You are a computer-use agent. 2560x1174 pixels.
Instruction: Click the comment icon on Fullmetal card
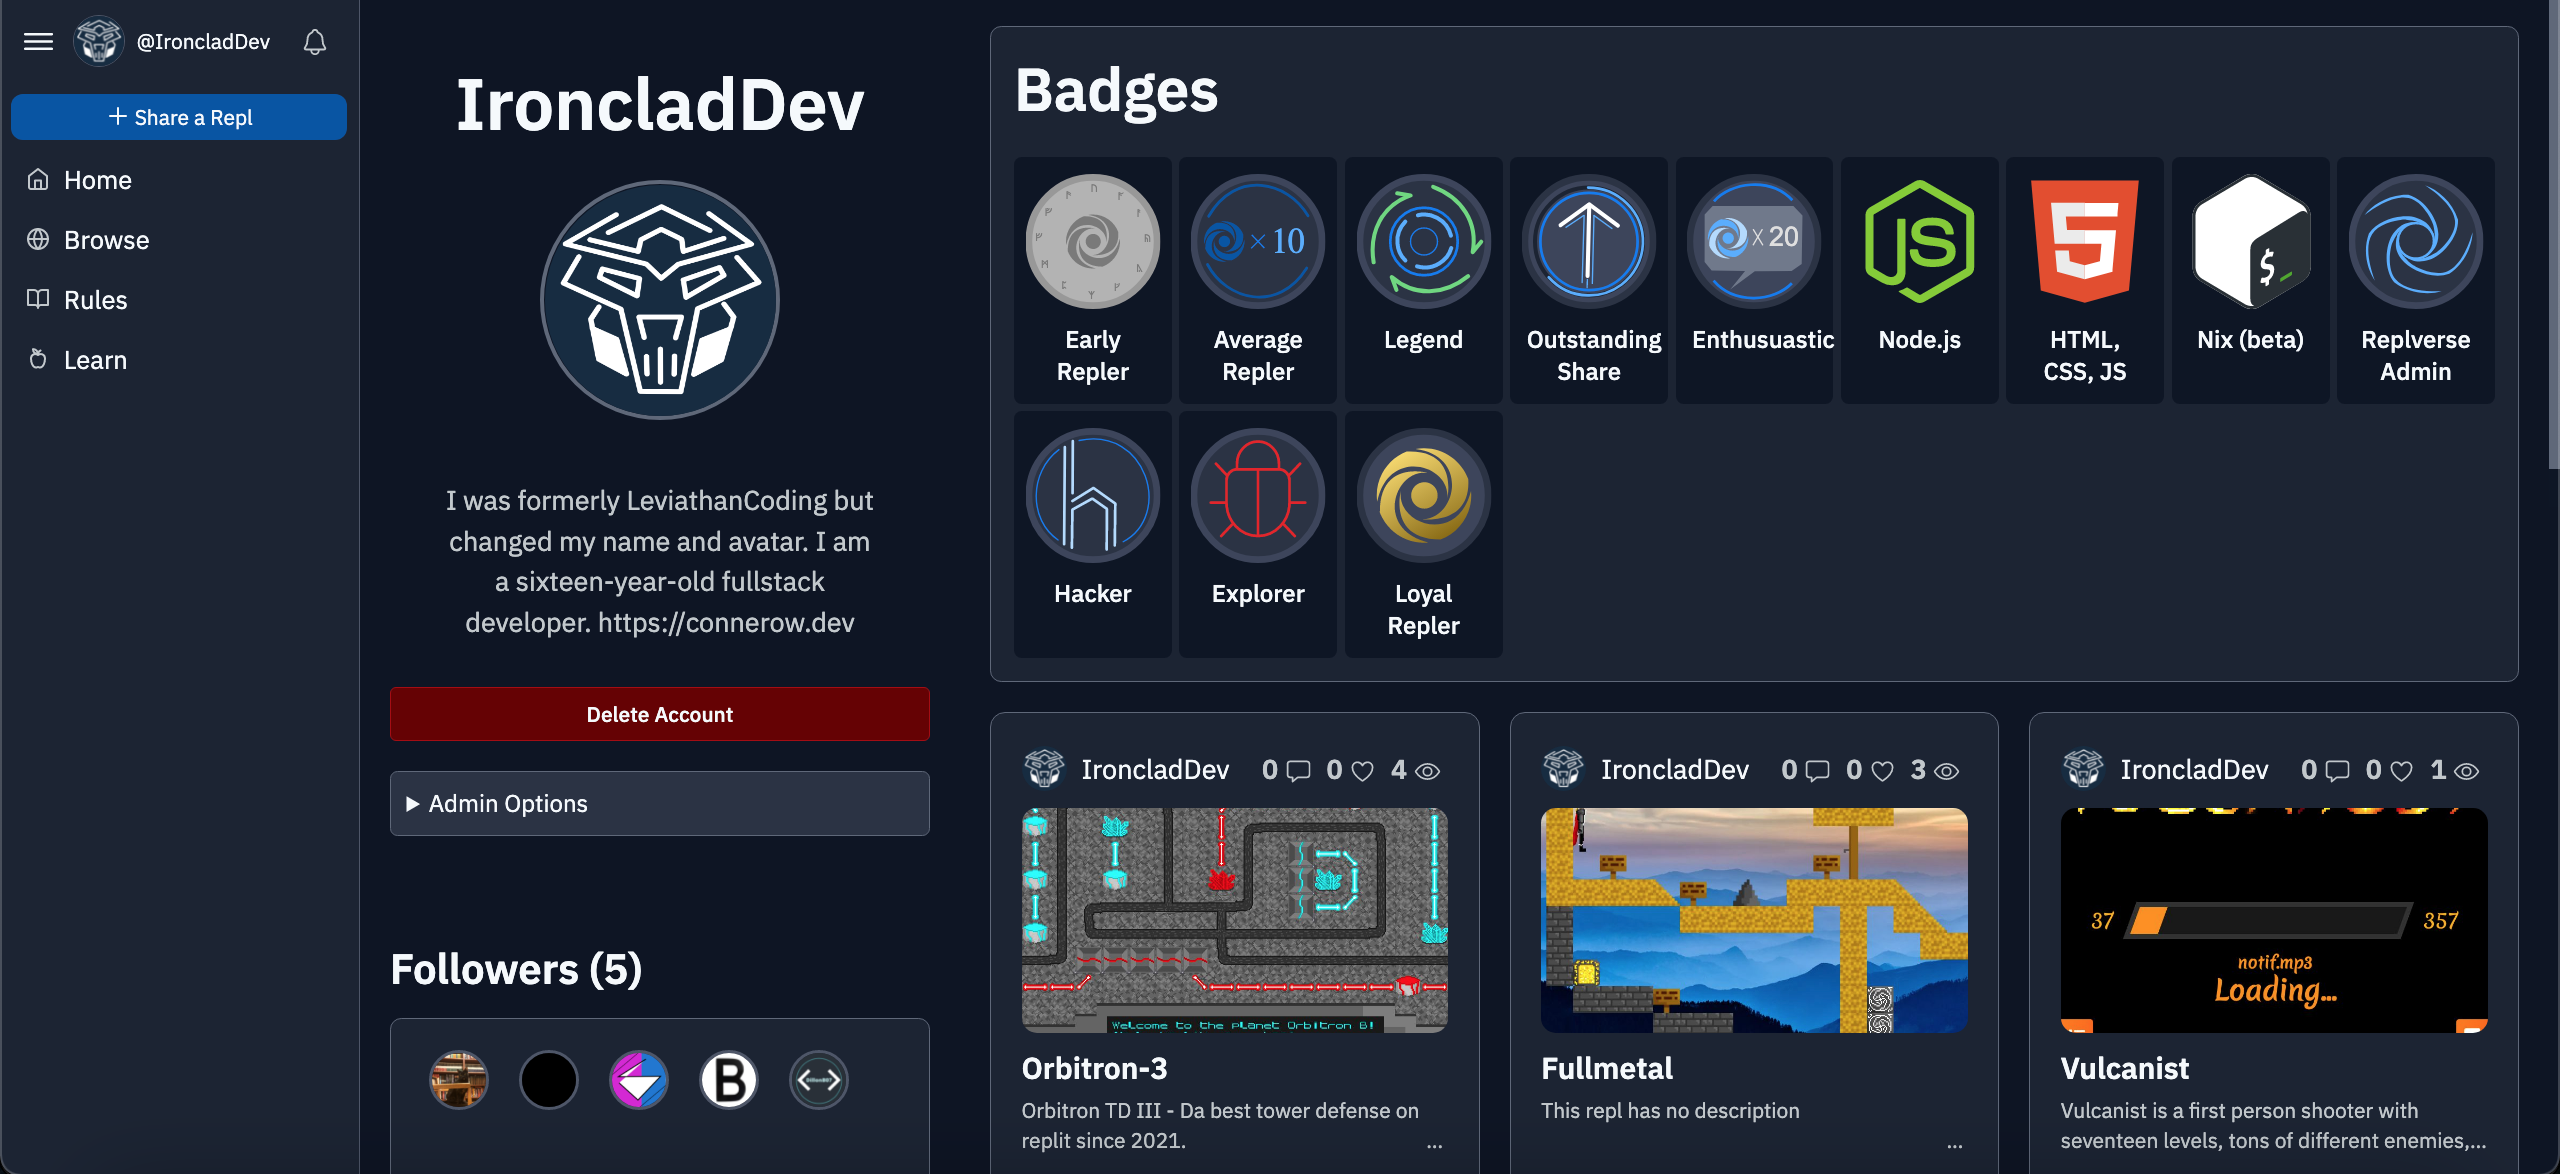[1818, 771]
